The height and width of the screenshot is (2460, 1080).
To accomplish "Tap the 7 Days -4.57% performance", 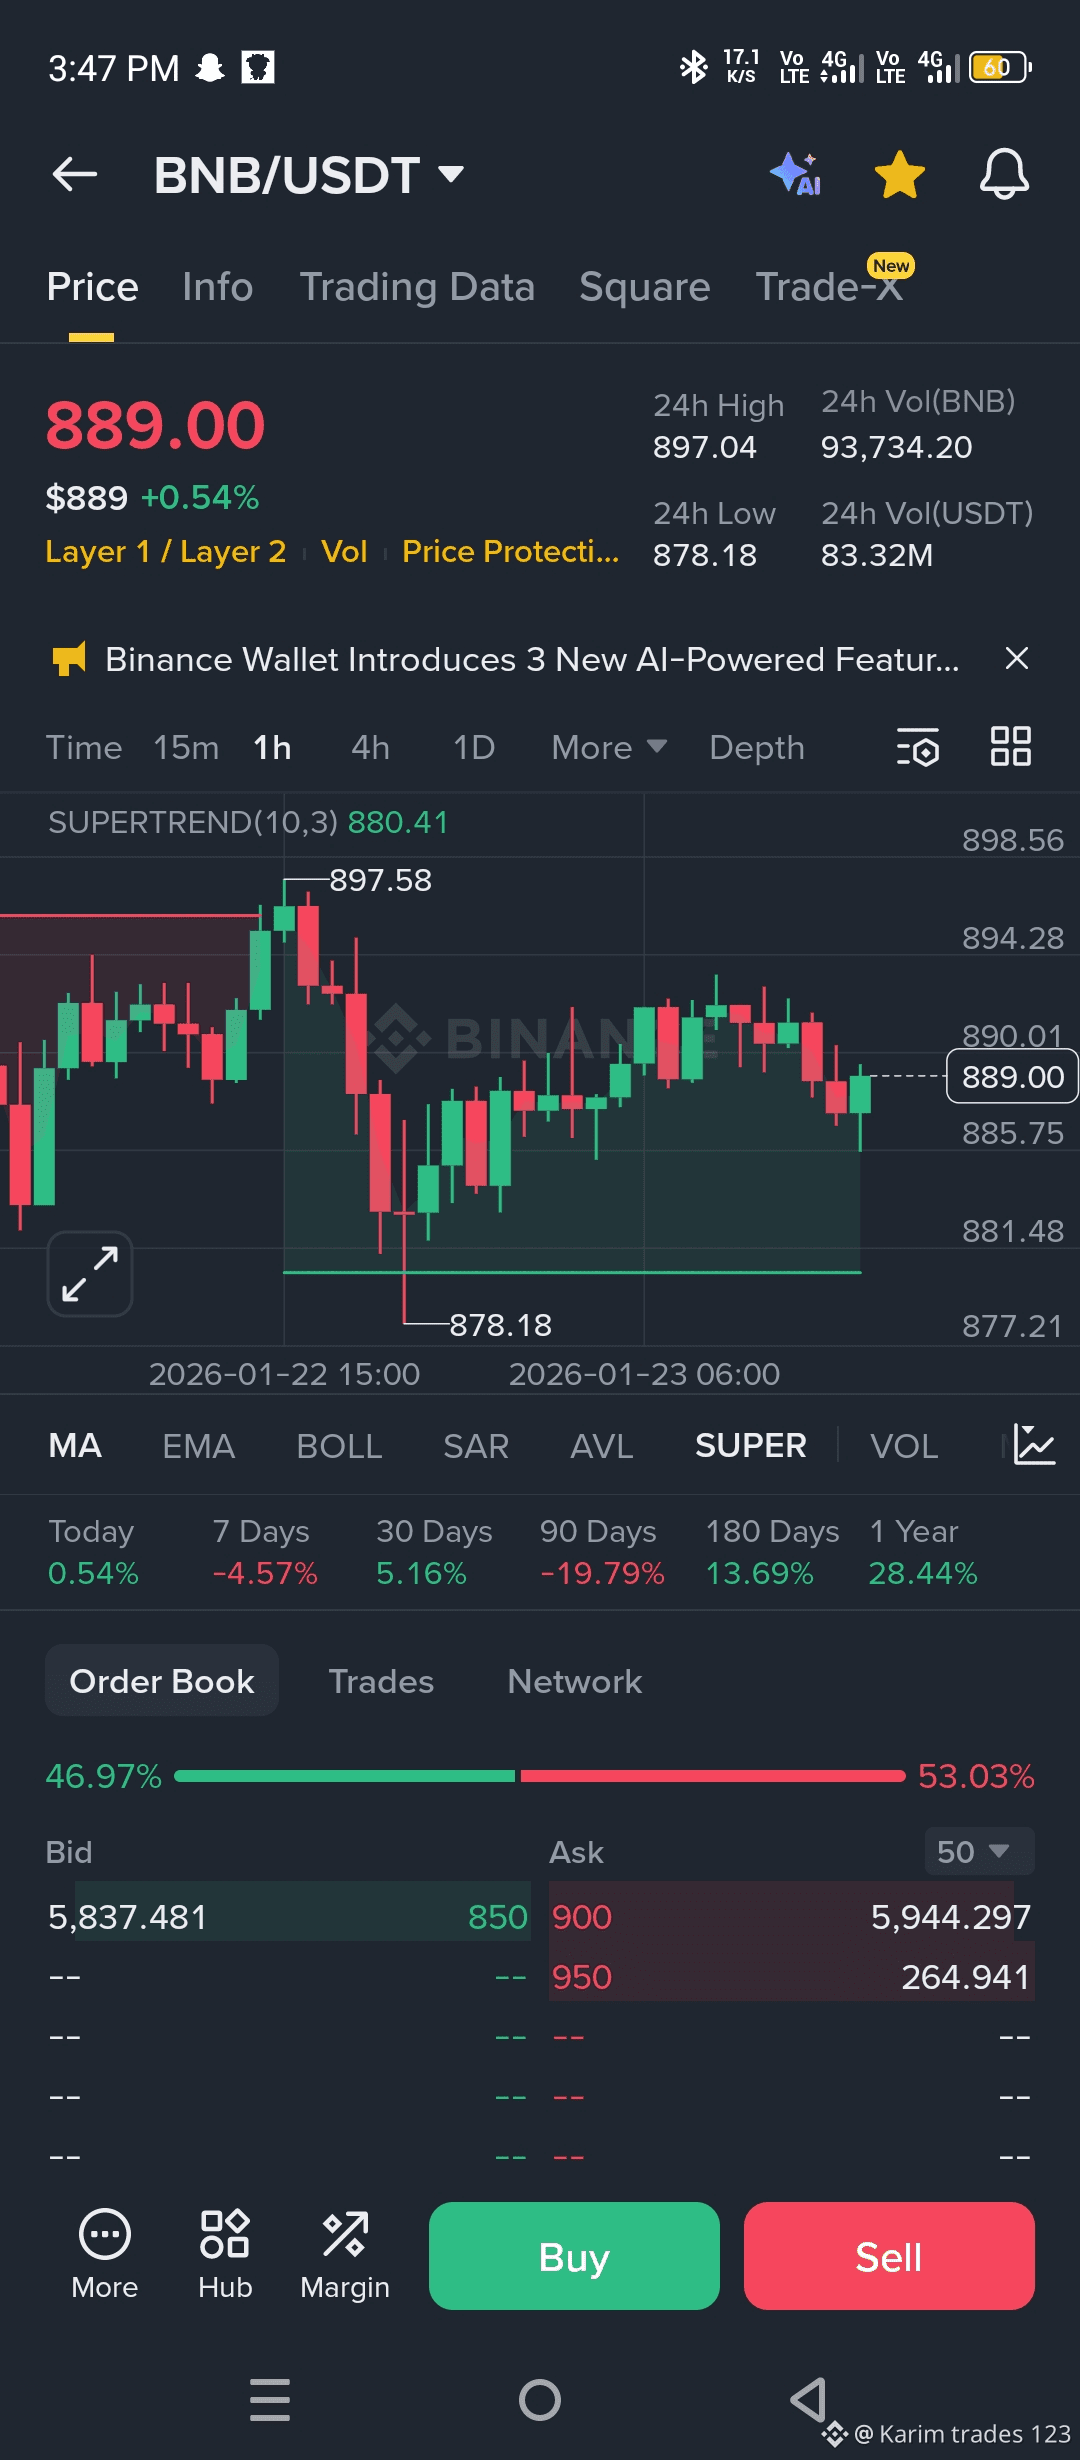I will 264,1552.
